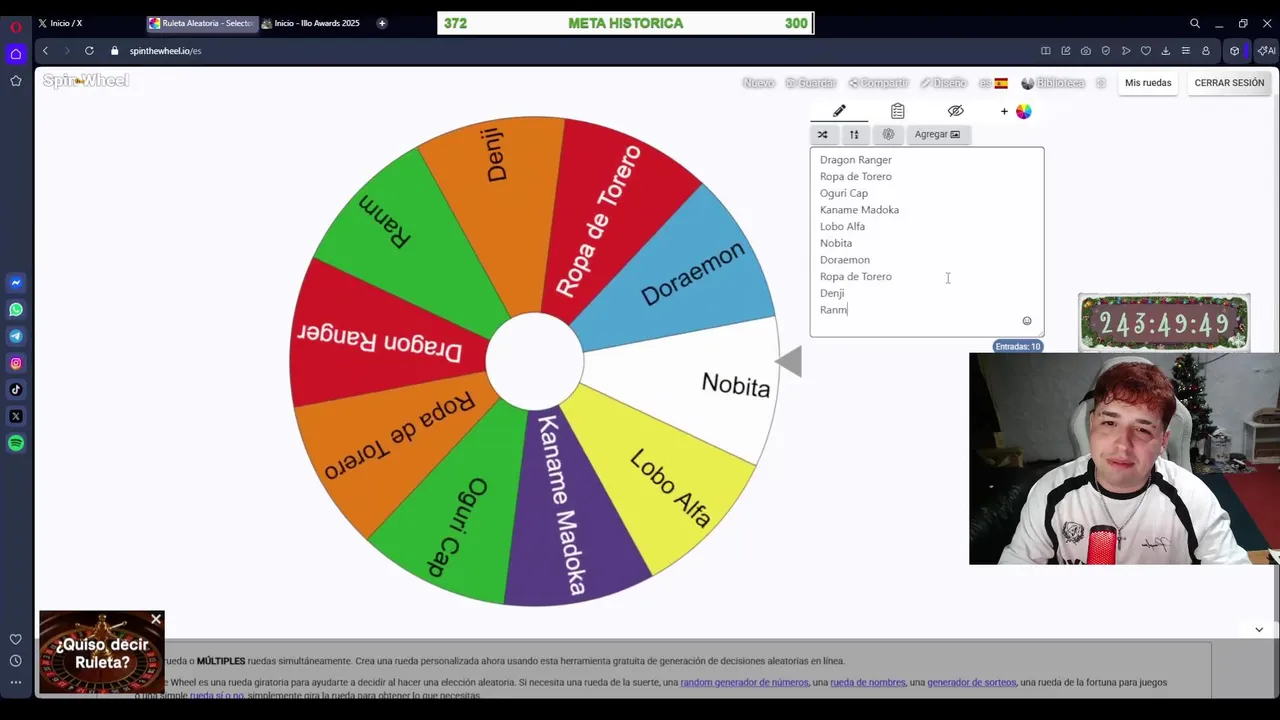
Task: Open the extensions cube icon
Action: point(1235,51)
